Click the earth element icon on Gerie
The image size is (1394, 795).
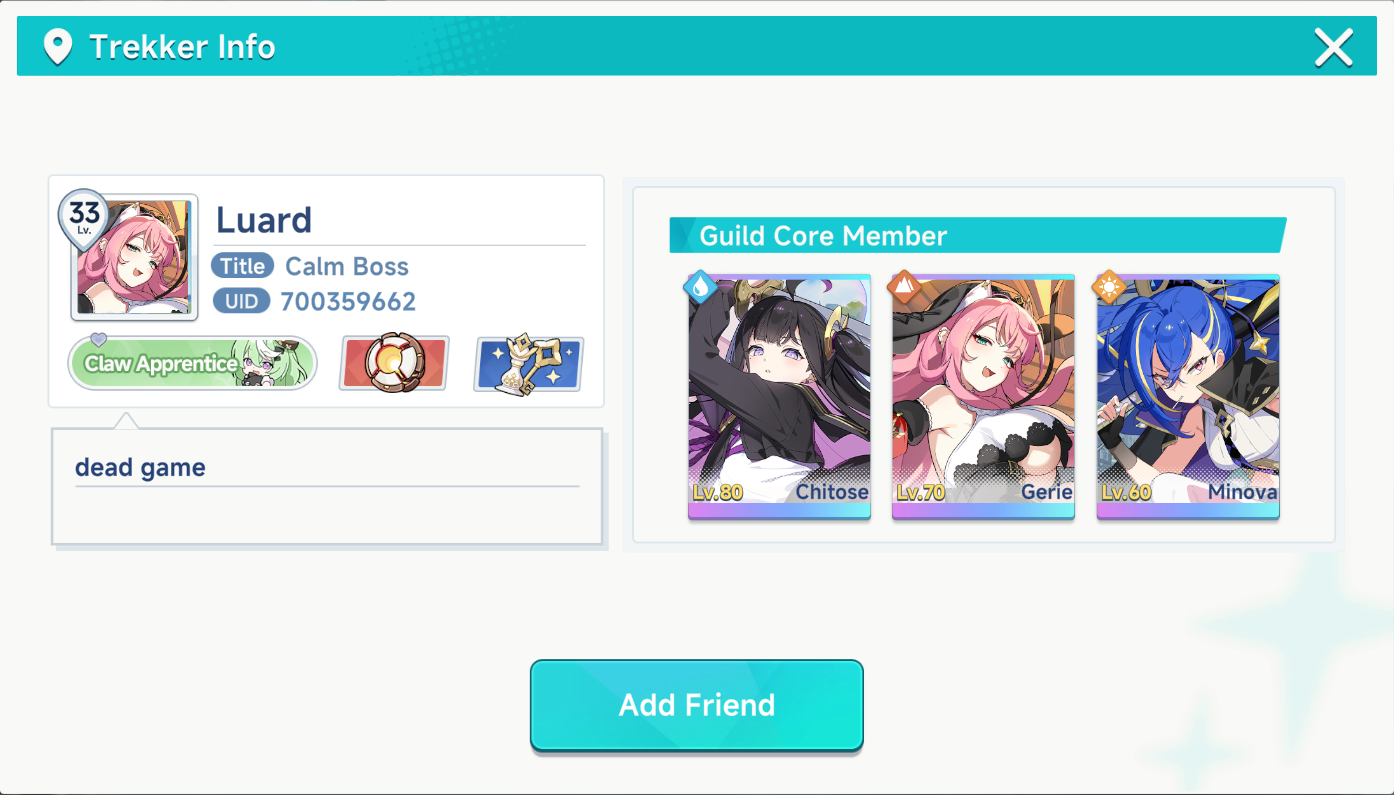904,288
